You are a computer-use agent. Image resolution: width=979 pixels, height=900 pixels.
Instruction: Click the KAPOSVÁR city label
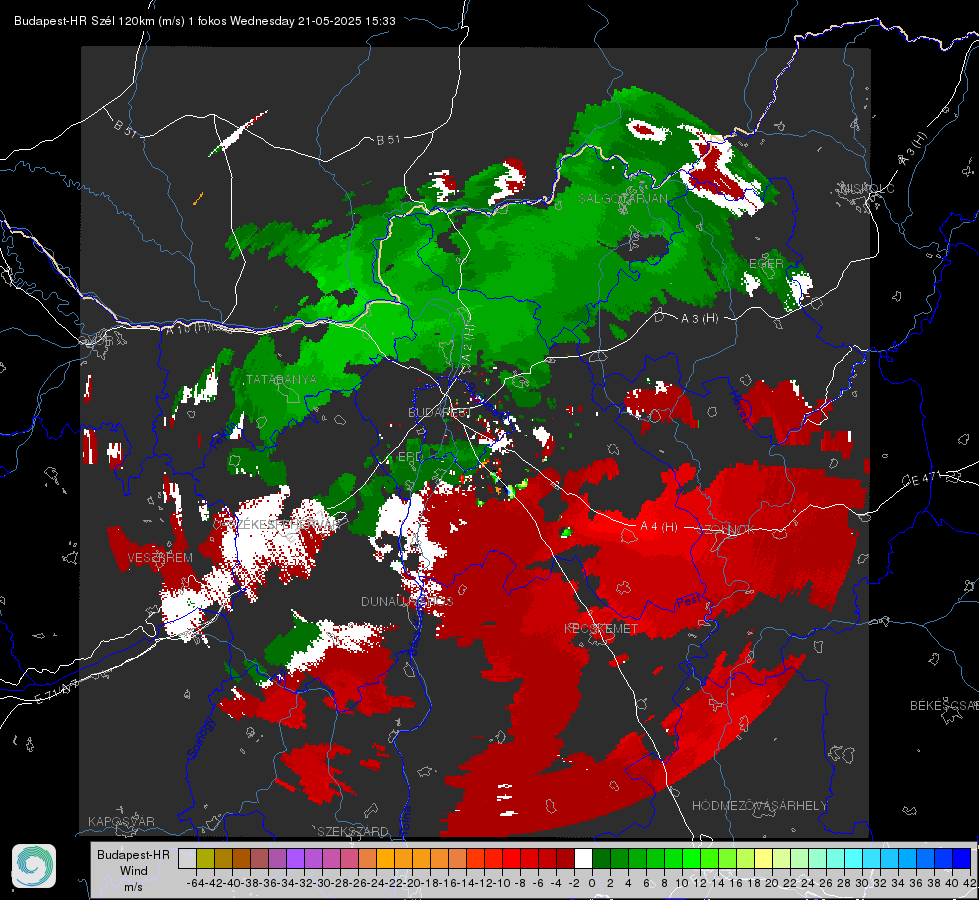[x=121, y=821]
